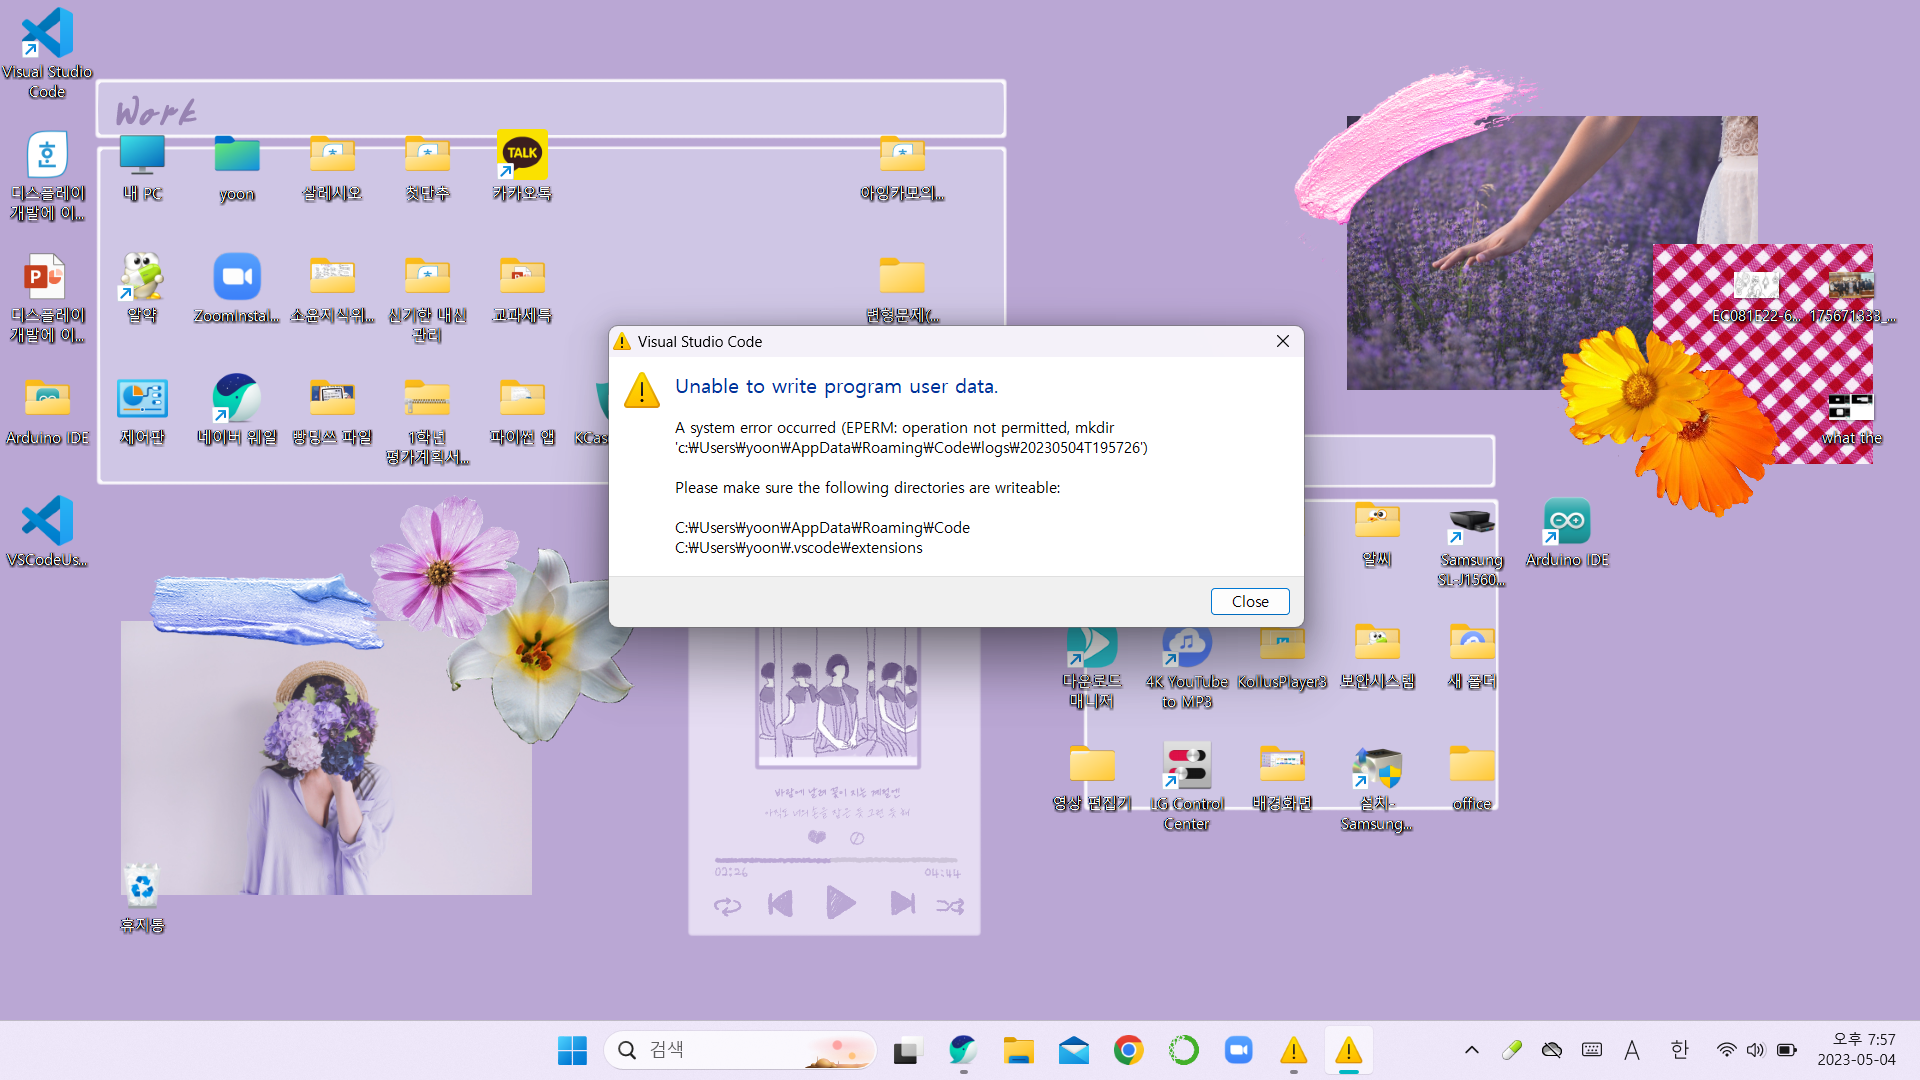The height and width of the screenshot is (1080, 1920).
Task: Open File Explorer from the taskbar
Action: [x=1018, y=1050]
